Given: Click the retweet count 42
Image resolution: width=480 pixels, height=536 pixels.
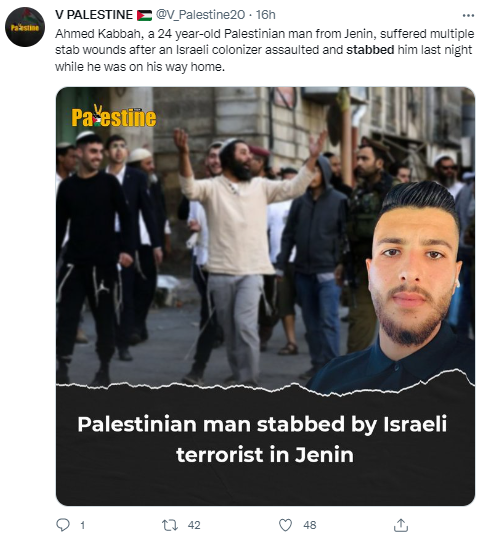Looking at the screenshot, I should click(x=194, y=525).
